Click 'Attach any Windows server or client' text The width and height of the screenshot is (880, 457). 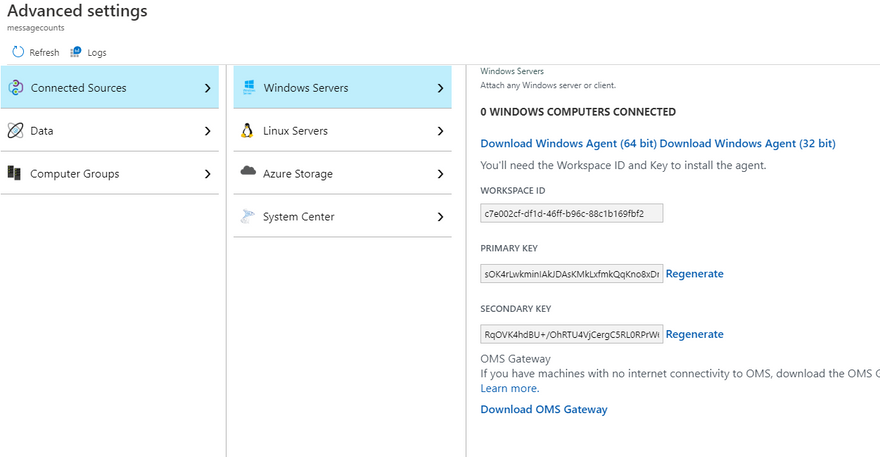(548, 85)
